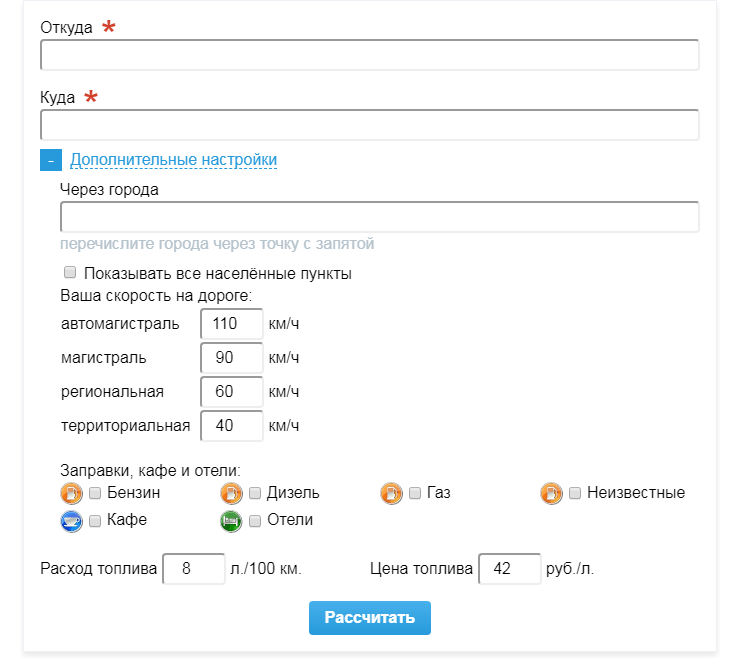This screenshot has width=742, height=658.
Task: Click the orange Дизель fuel pump icon
Action: tap(231, 494)
